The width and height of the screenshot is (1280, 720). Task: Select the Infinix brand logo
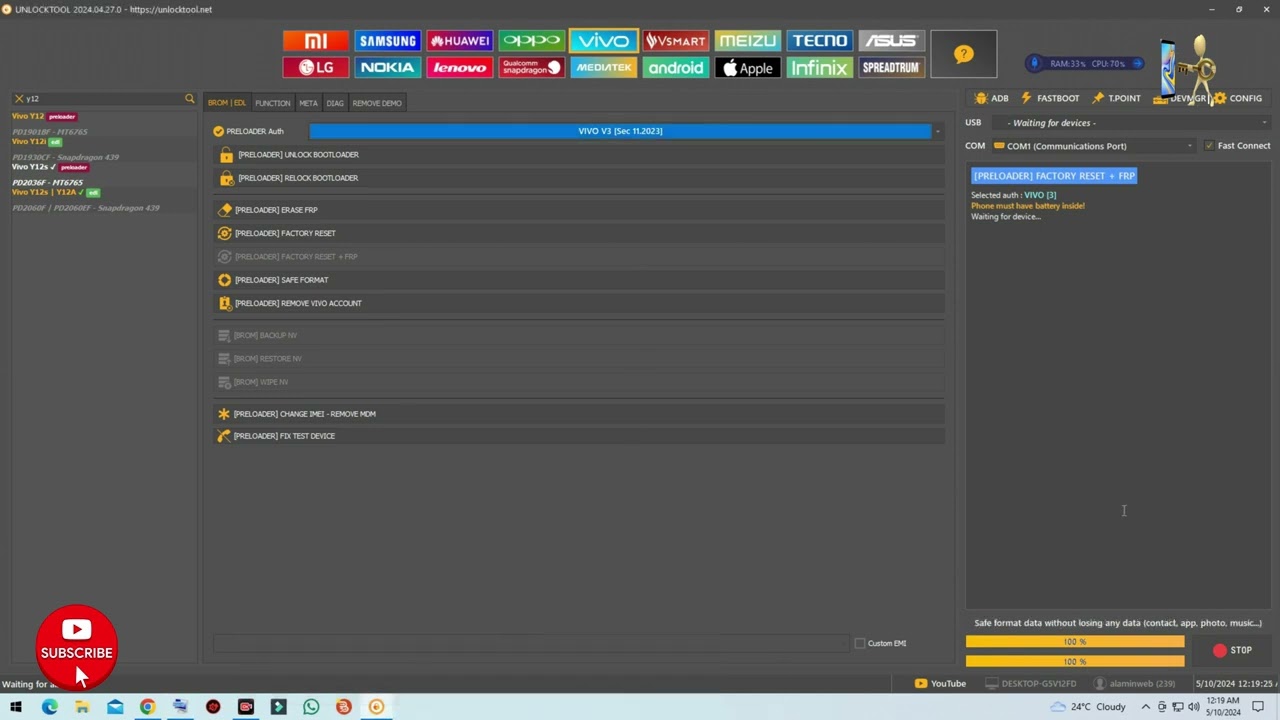tap(820, 68)
